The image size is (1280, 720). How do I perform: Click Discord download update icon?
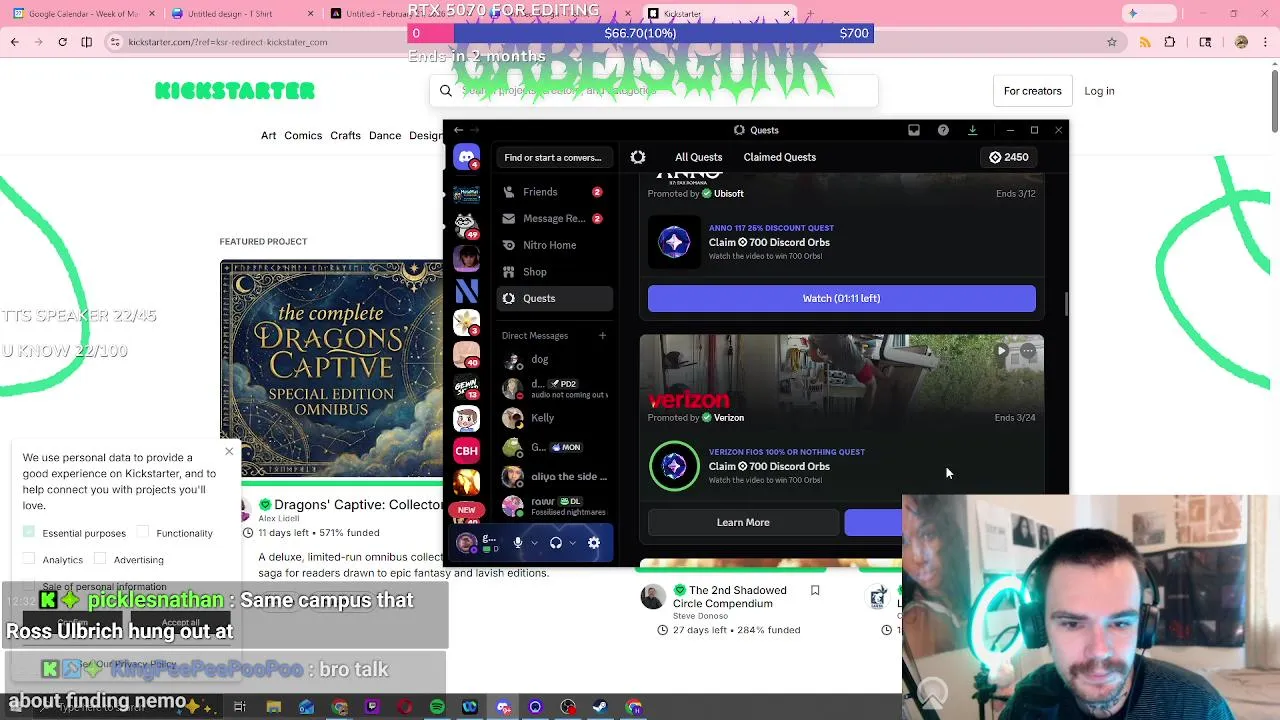coord(972,130)
